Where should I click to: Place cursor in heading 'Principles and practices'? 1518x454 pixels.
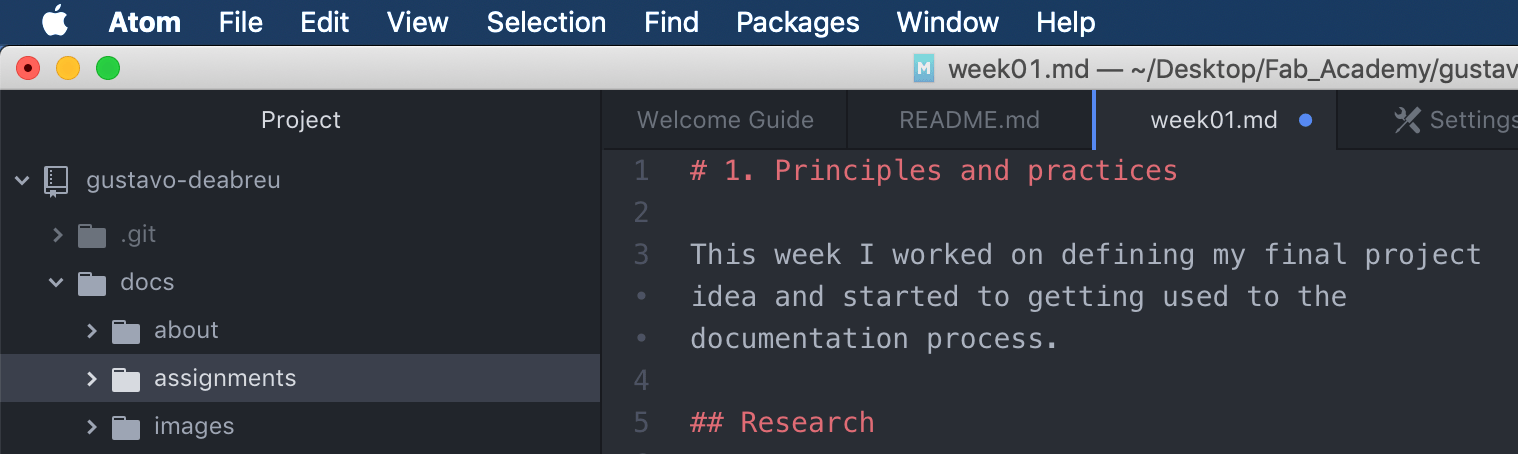click(976, 171)
